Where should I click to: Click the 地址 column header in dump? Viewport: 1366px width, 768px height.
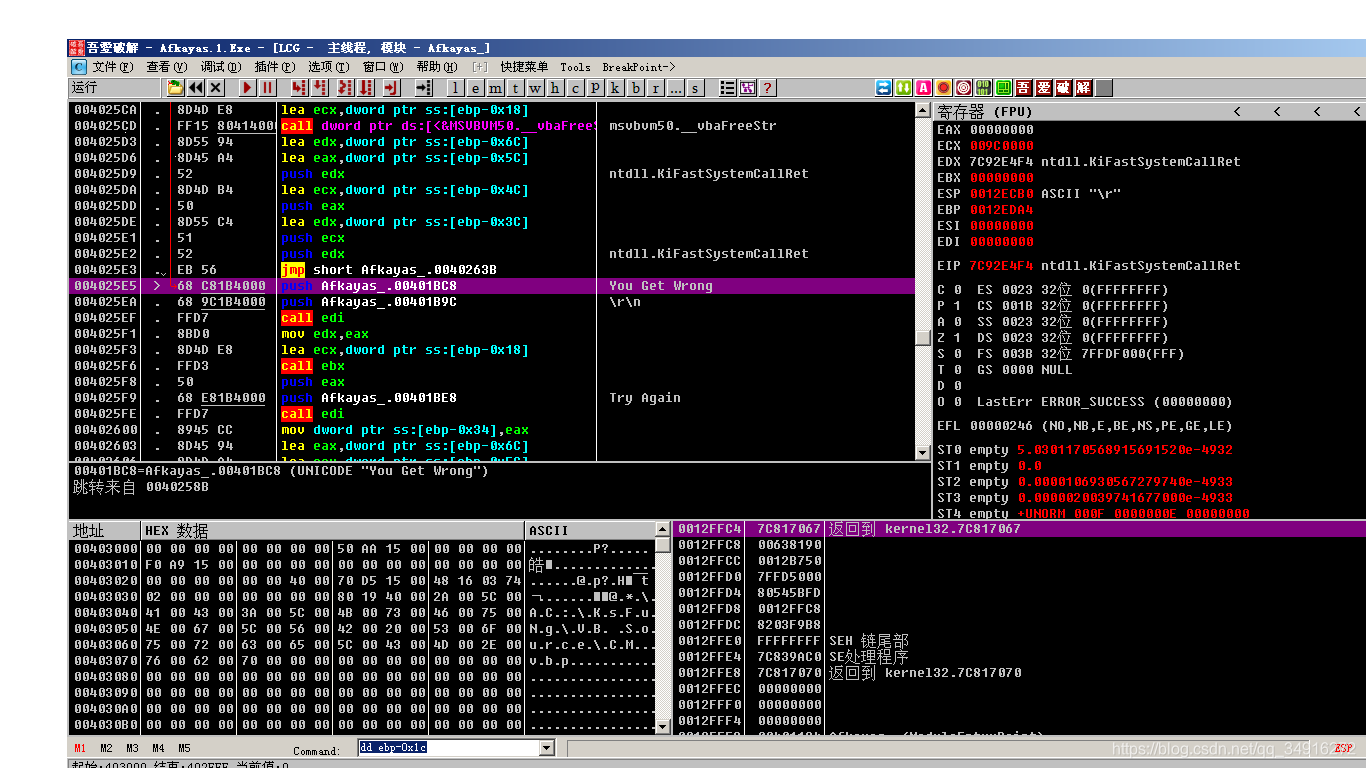(106, 530)
